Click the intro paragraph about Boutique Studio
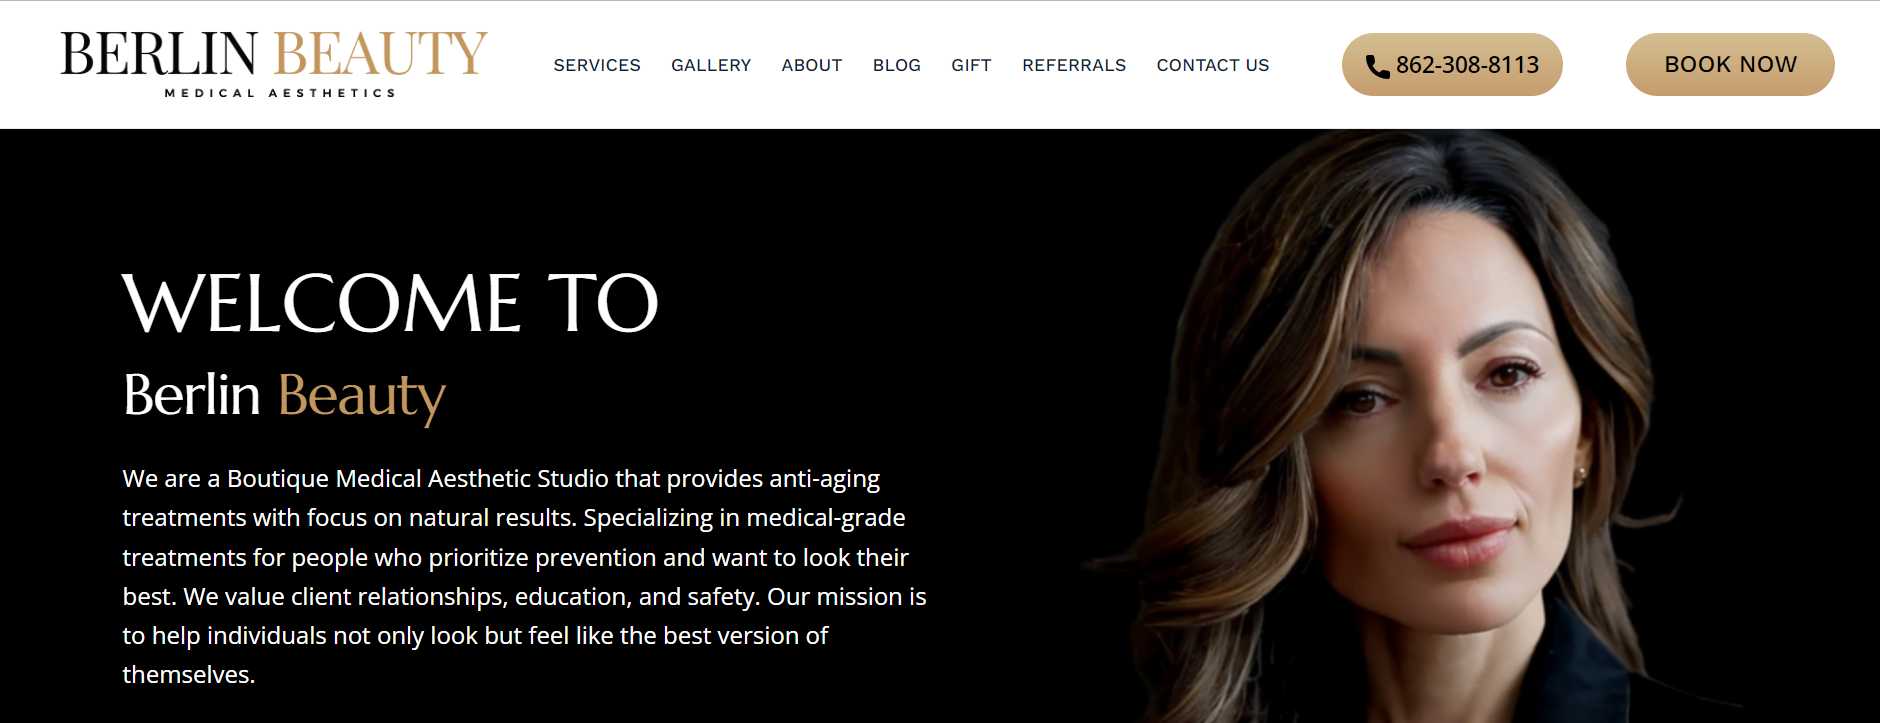 point(524,576)
